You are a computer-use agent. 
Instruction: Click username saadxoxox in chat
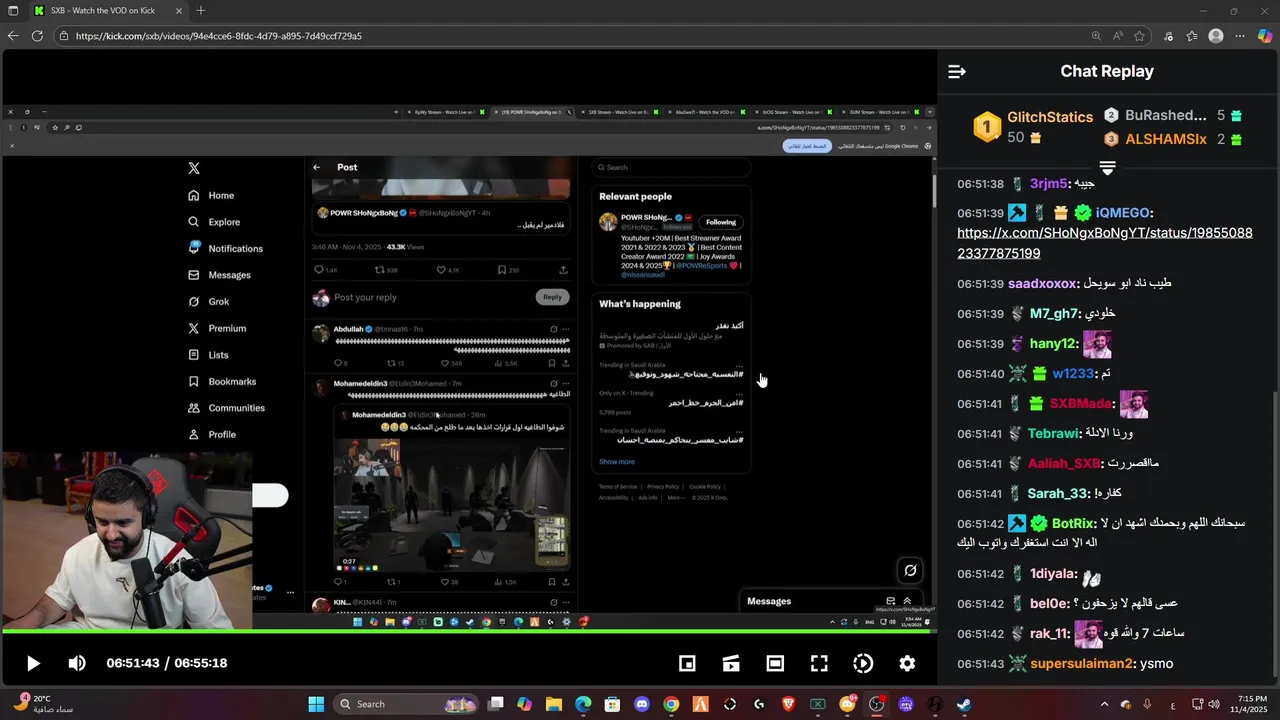(x=1042, y=284)
